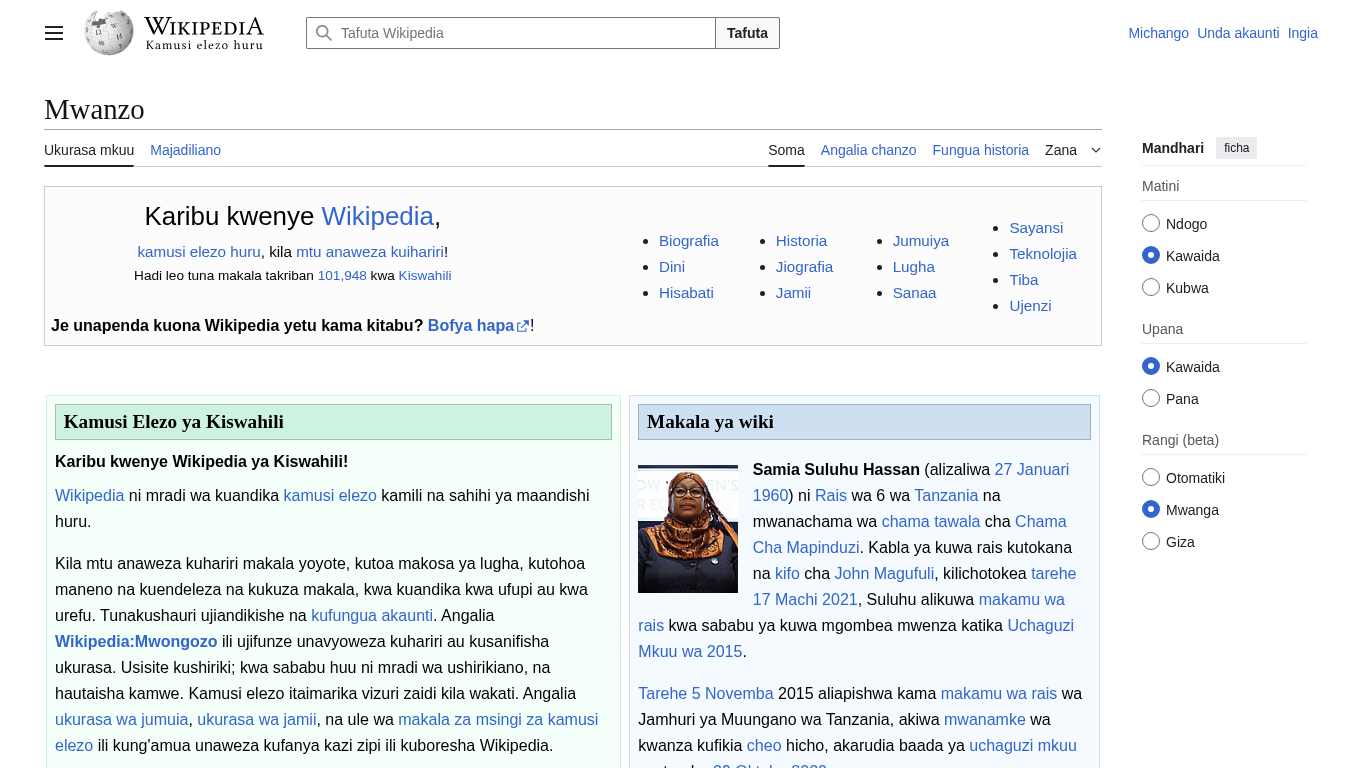Click external link icon beside Bofya hapa
This screenshot has height=768, width=1366.
pos(523,326)
